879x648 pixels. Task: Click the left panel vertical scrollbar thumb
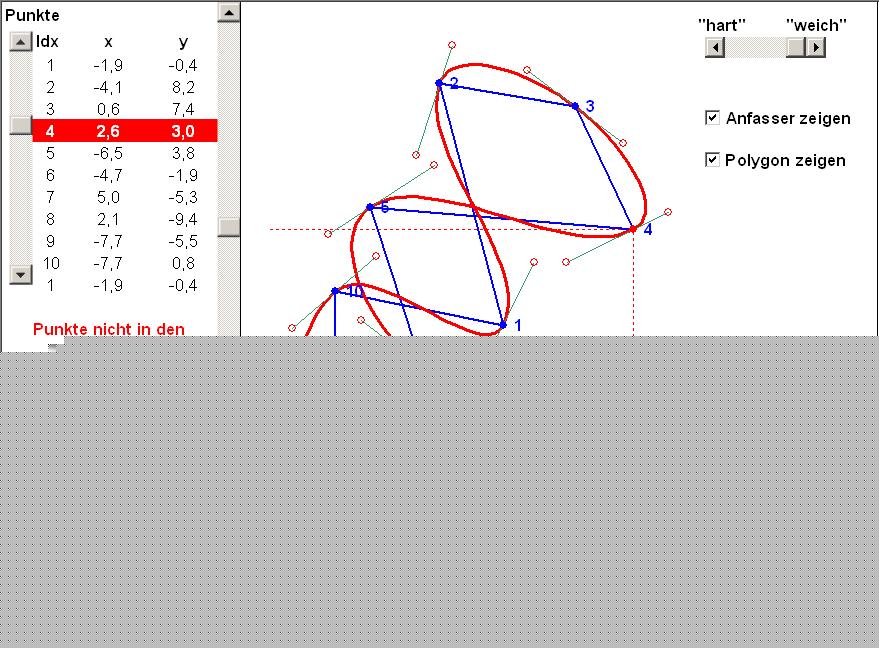(229, 226)
